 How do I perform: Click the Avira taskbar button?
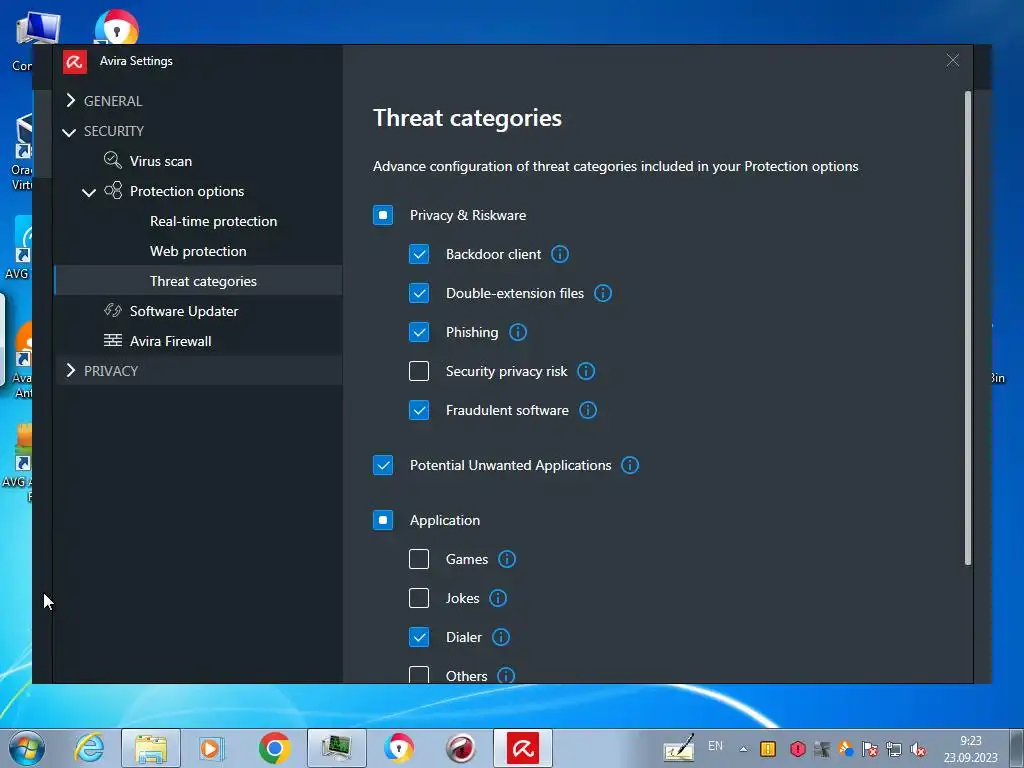click(x=522, y=748)
